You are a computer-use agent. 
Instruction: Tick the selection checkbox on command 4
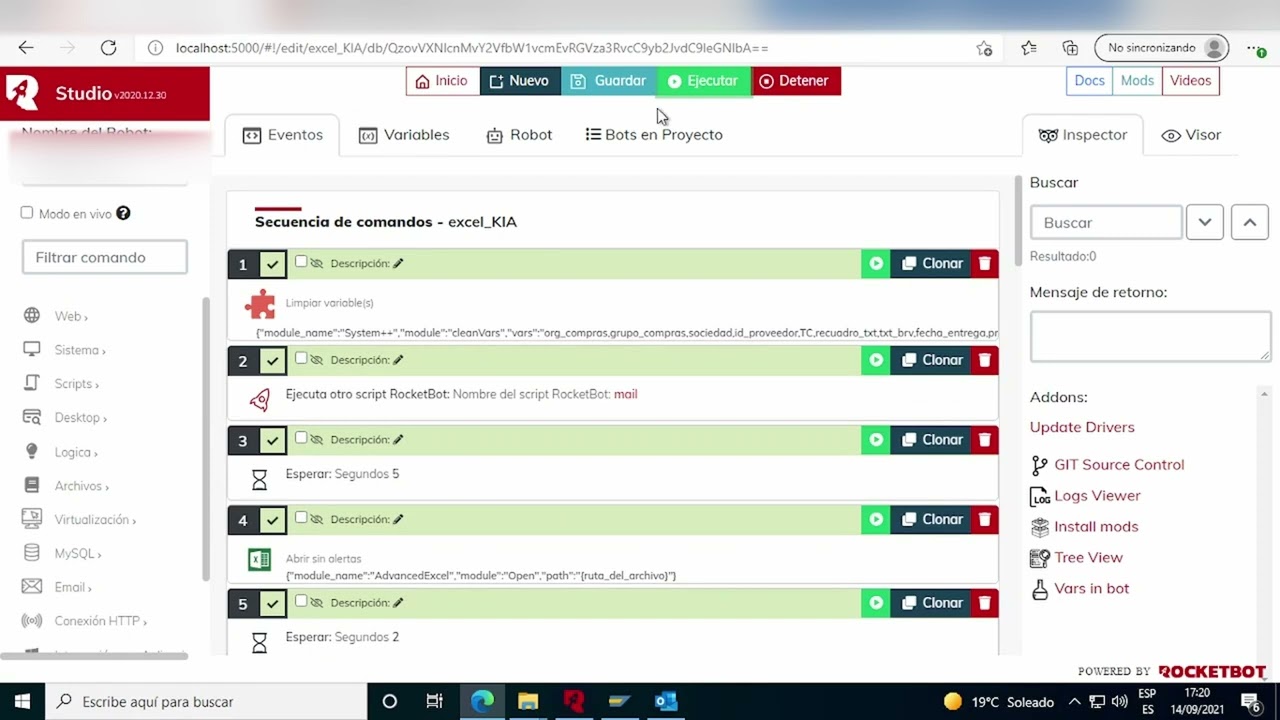(301, 518)
